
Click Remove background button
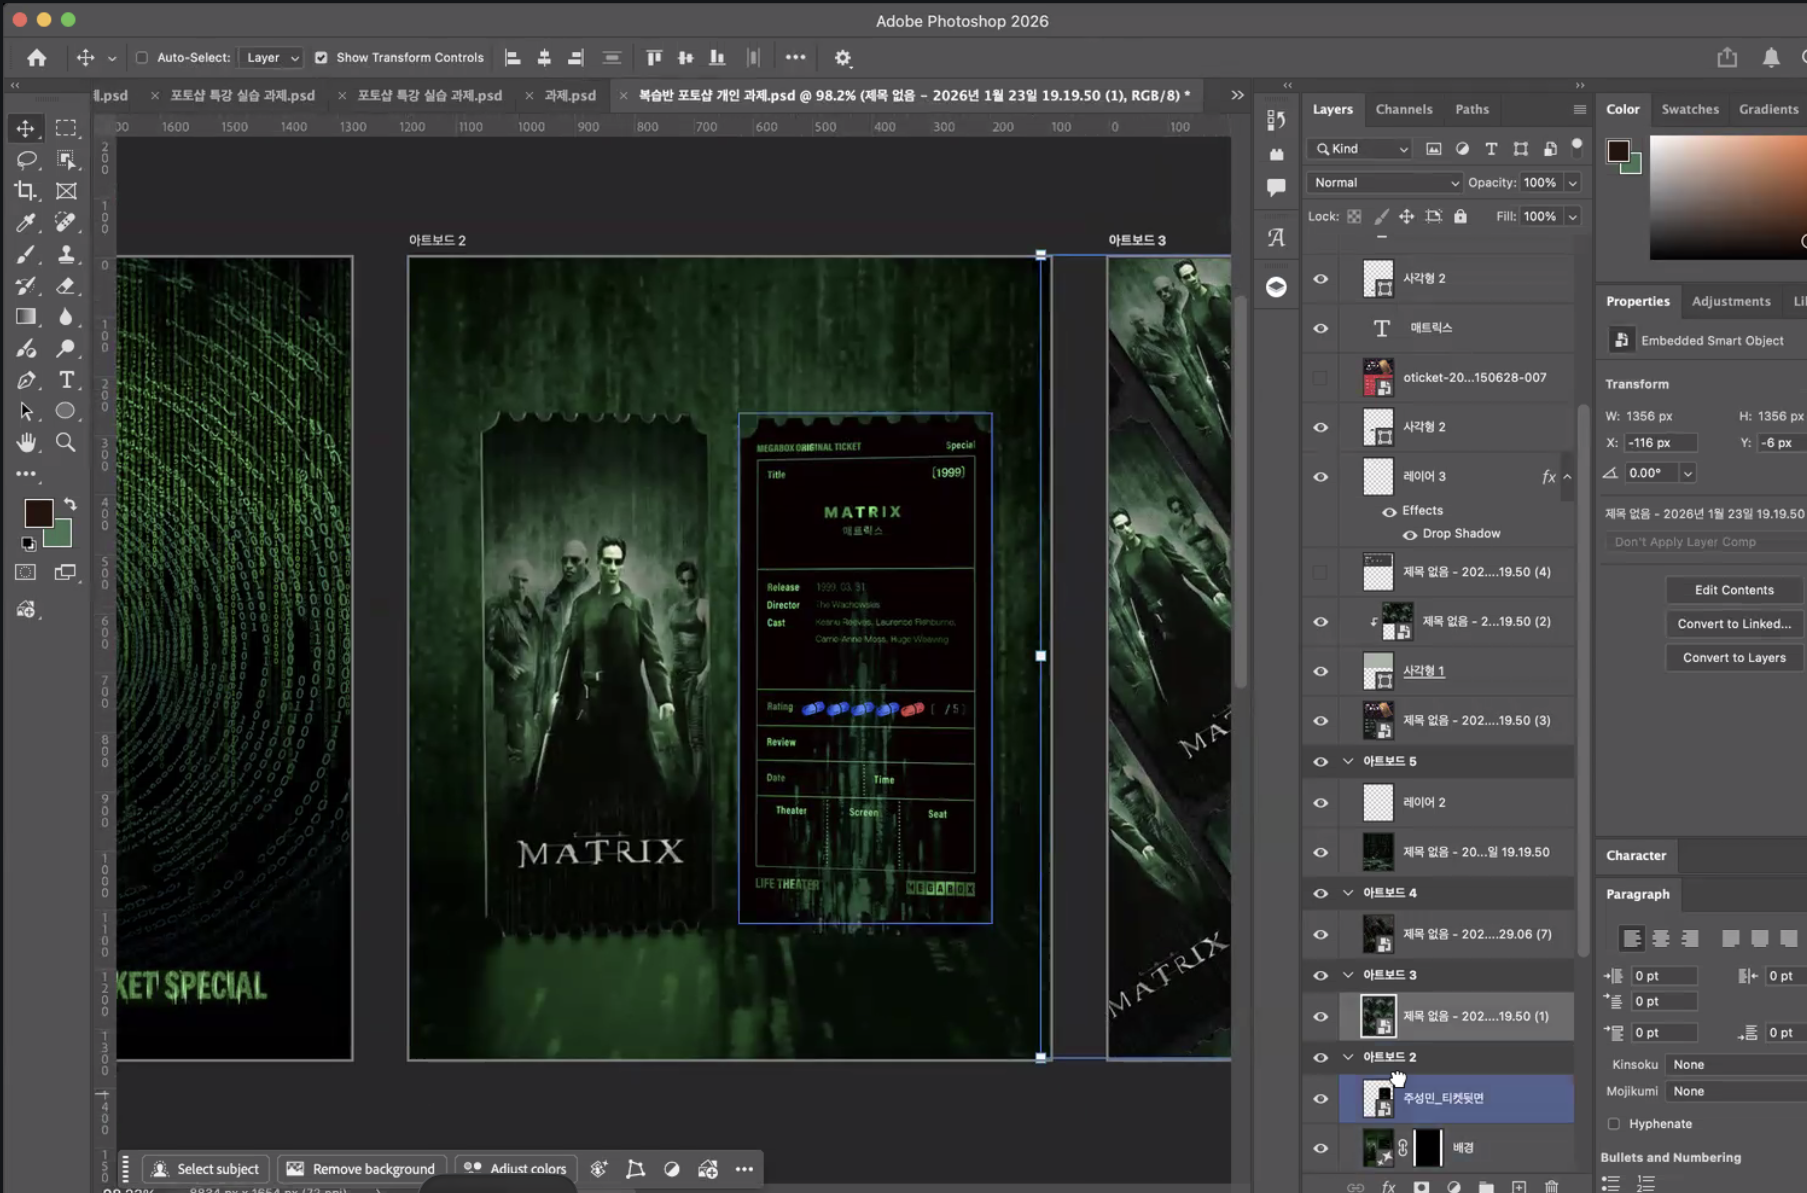[x=361, y=1169]
